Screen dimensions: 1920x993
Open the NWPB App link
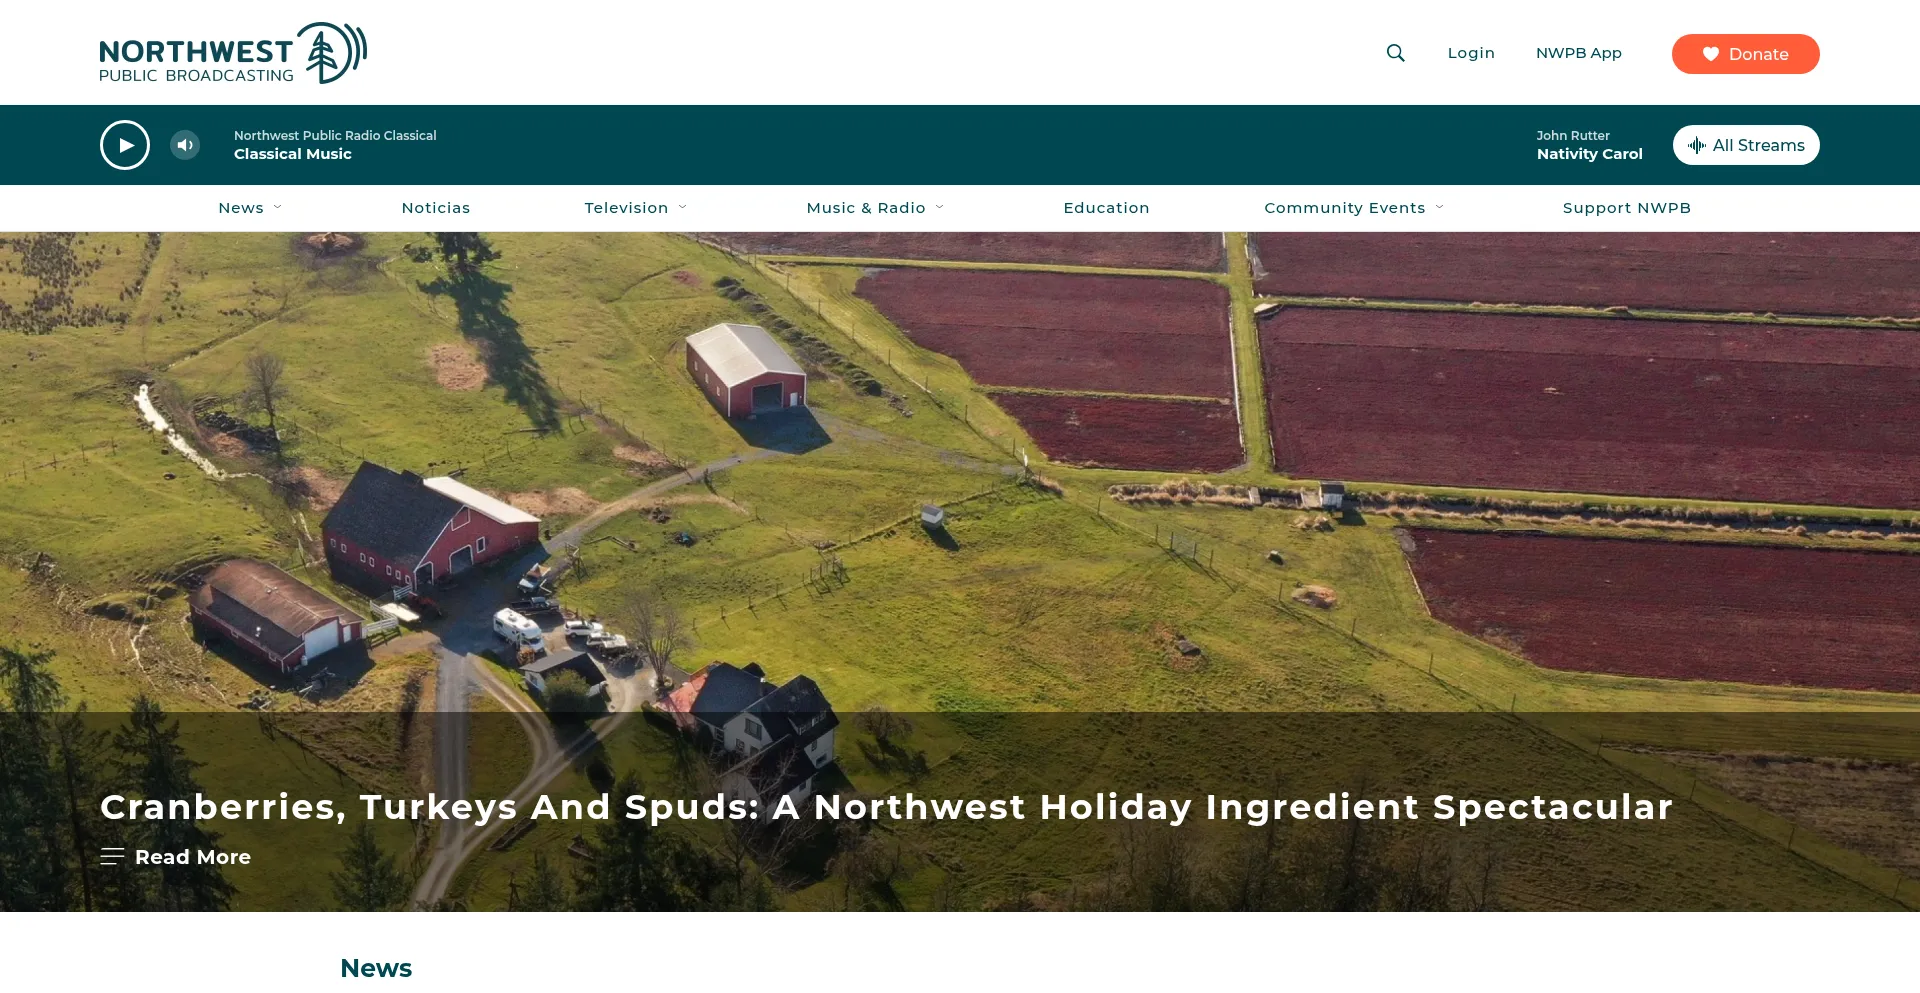1579,53
